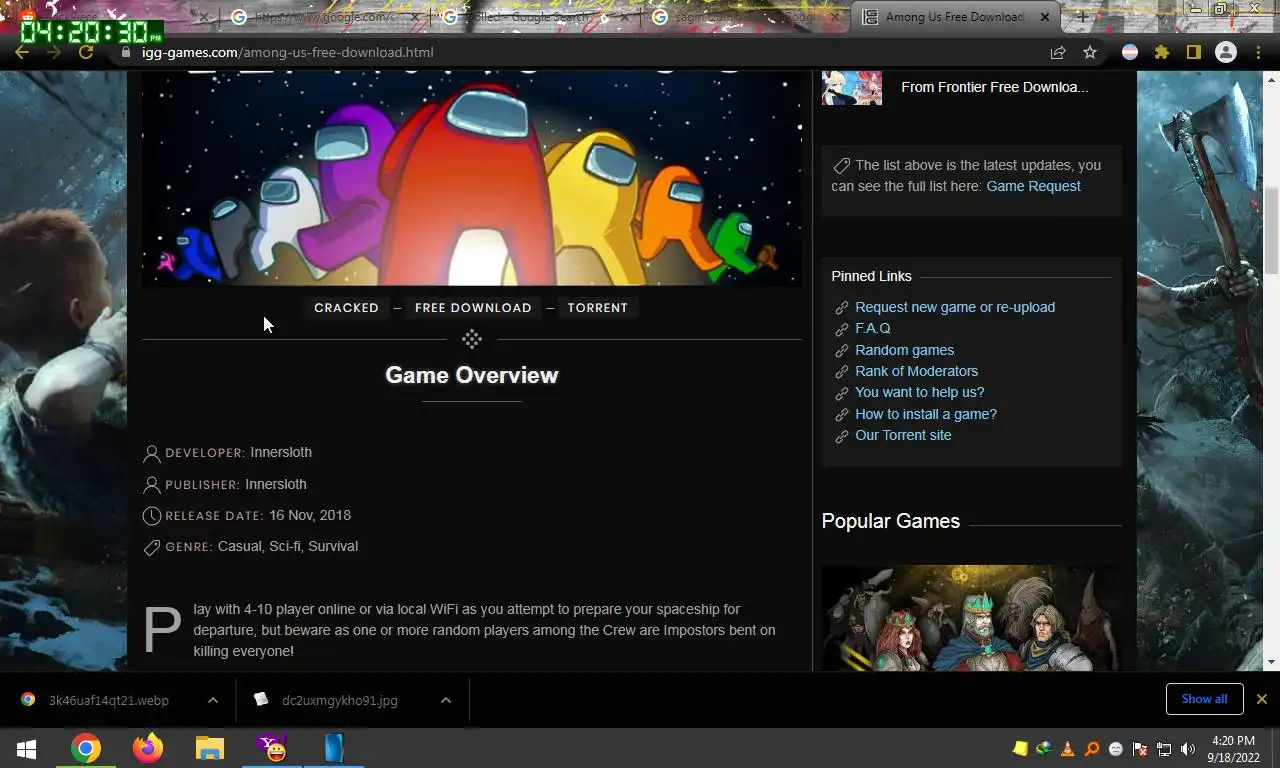Click the Action Center flag tray icon
The height and width of the screenshot is (768, 1280).
pos(1140,749)
